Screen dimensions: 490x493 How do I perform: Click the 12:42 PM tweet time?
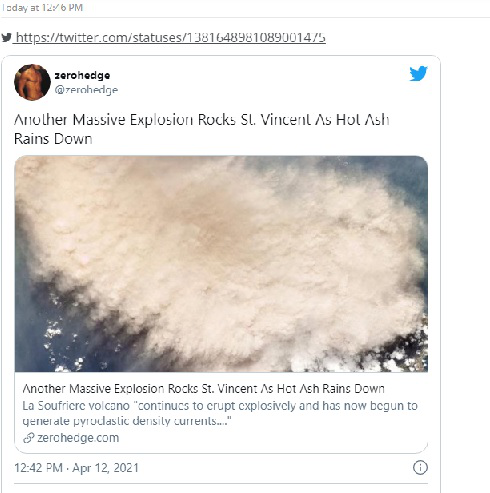pyautogui.click(x=38, y=468)
